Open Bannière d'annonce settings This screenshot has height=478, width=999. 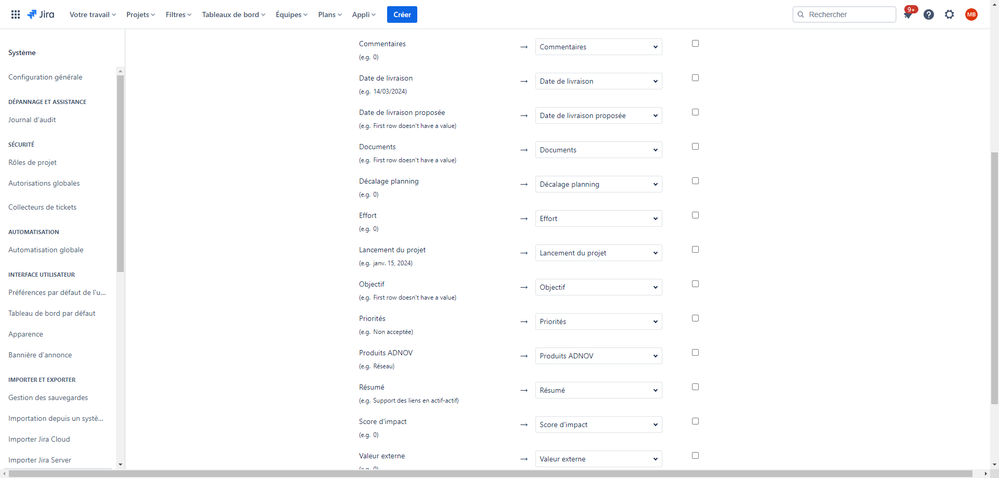[x=40, y=354]
